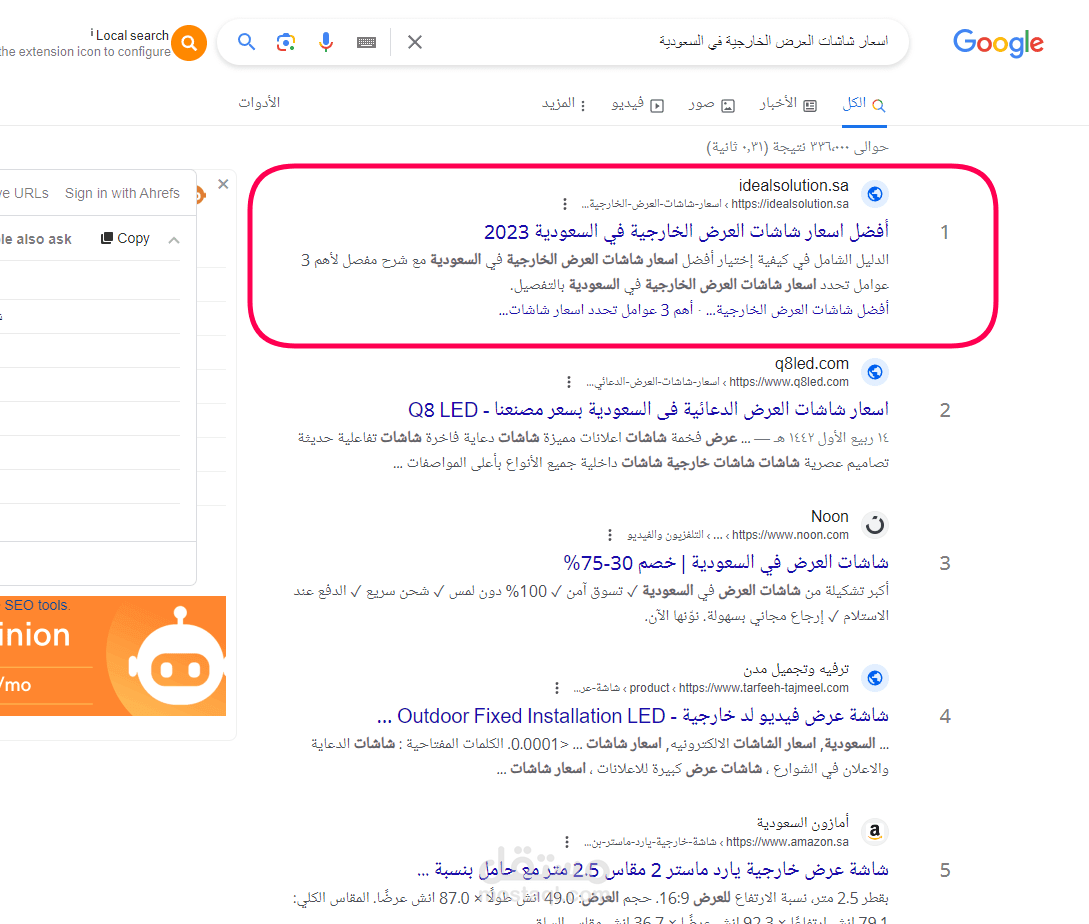Open the on-screen keyboard icon in search bar
The image size is (1089, 924).
pyautogui.click(x=365, y=42)
